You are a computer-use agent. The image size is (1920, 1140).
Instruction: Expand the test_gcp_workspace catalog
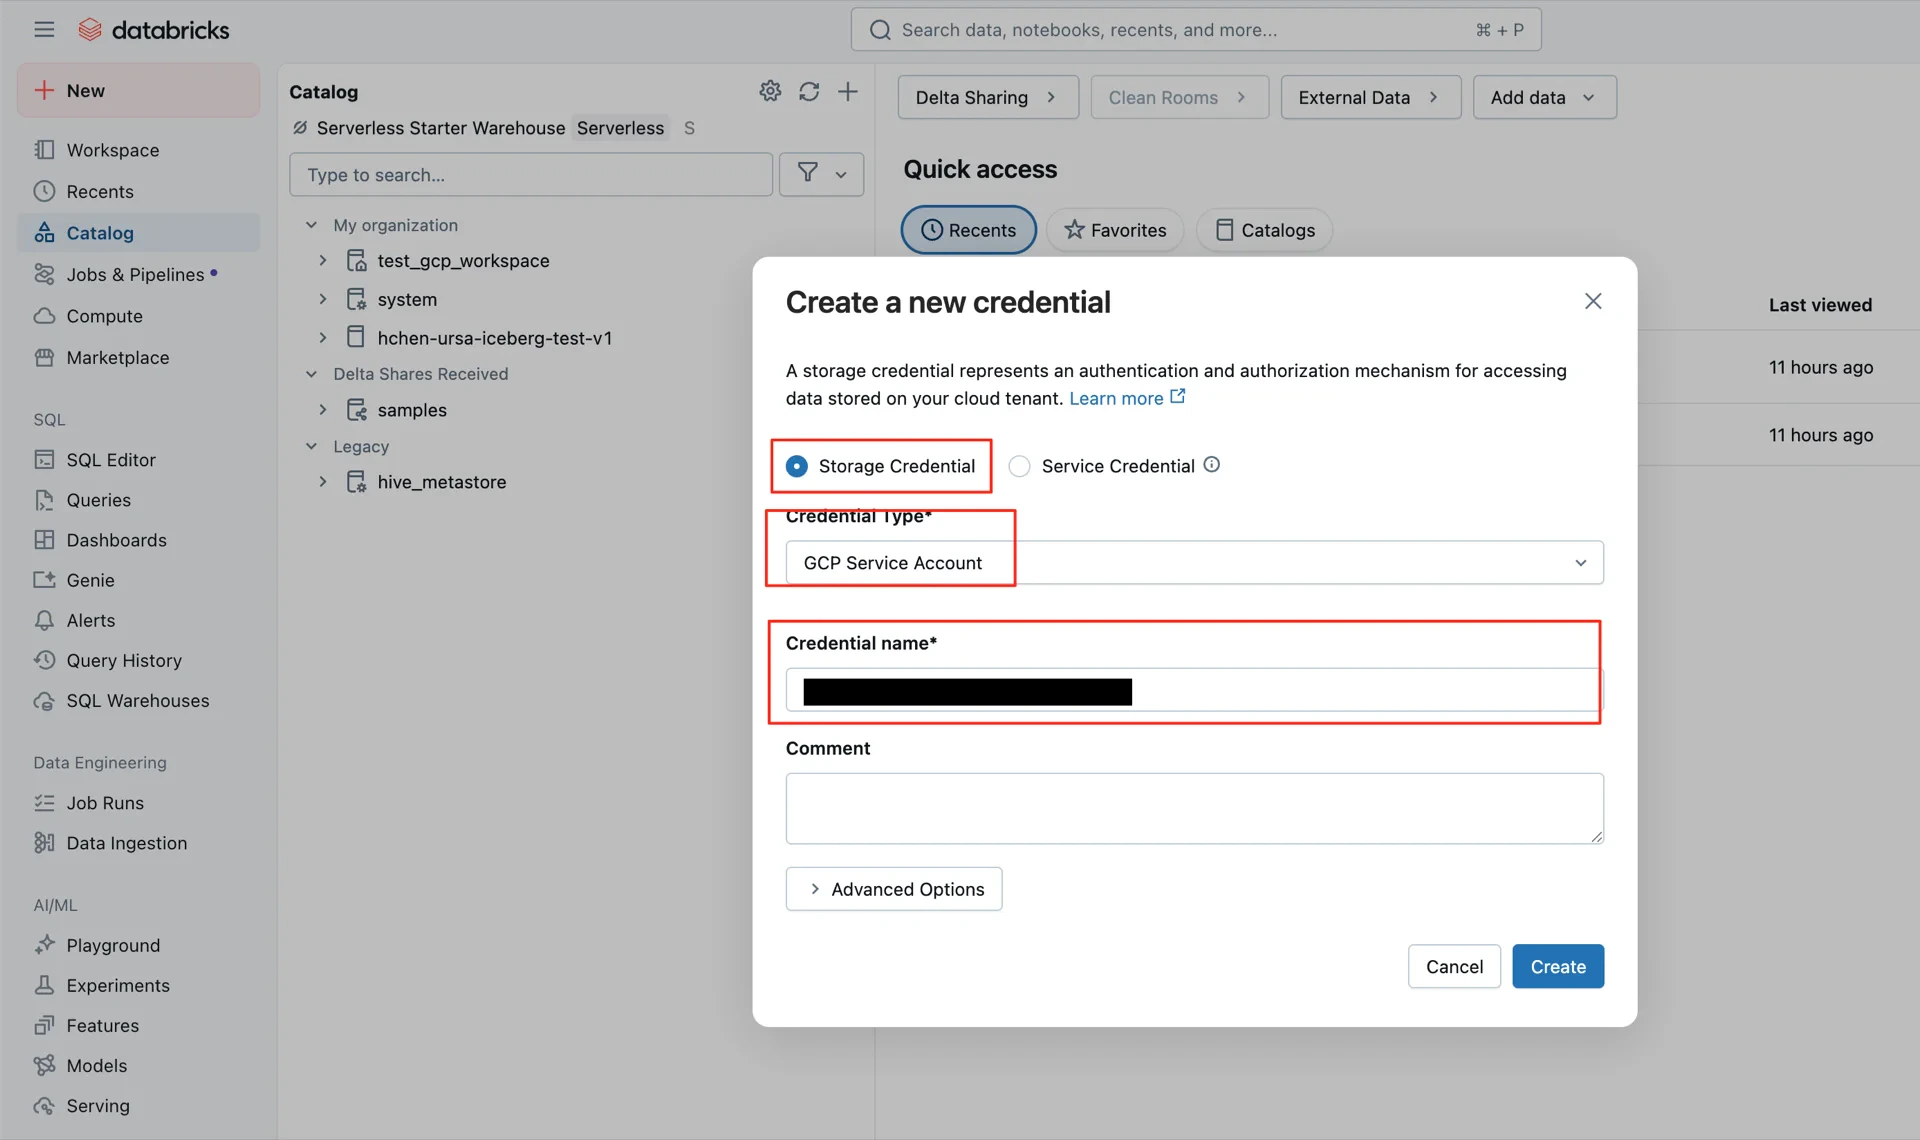(x=323, y=261)
